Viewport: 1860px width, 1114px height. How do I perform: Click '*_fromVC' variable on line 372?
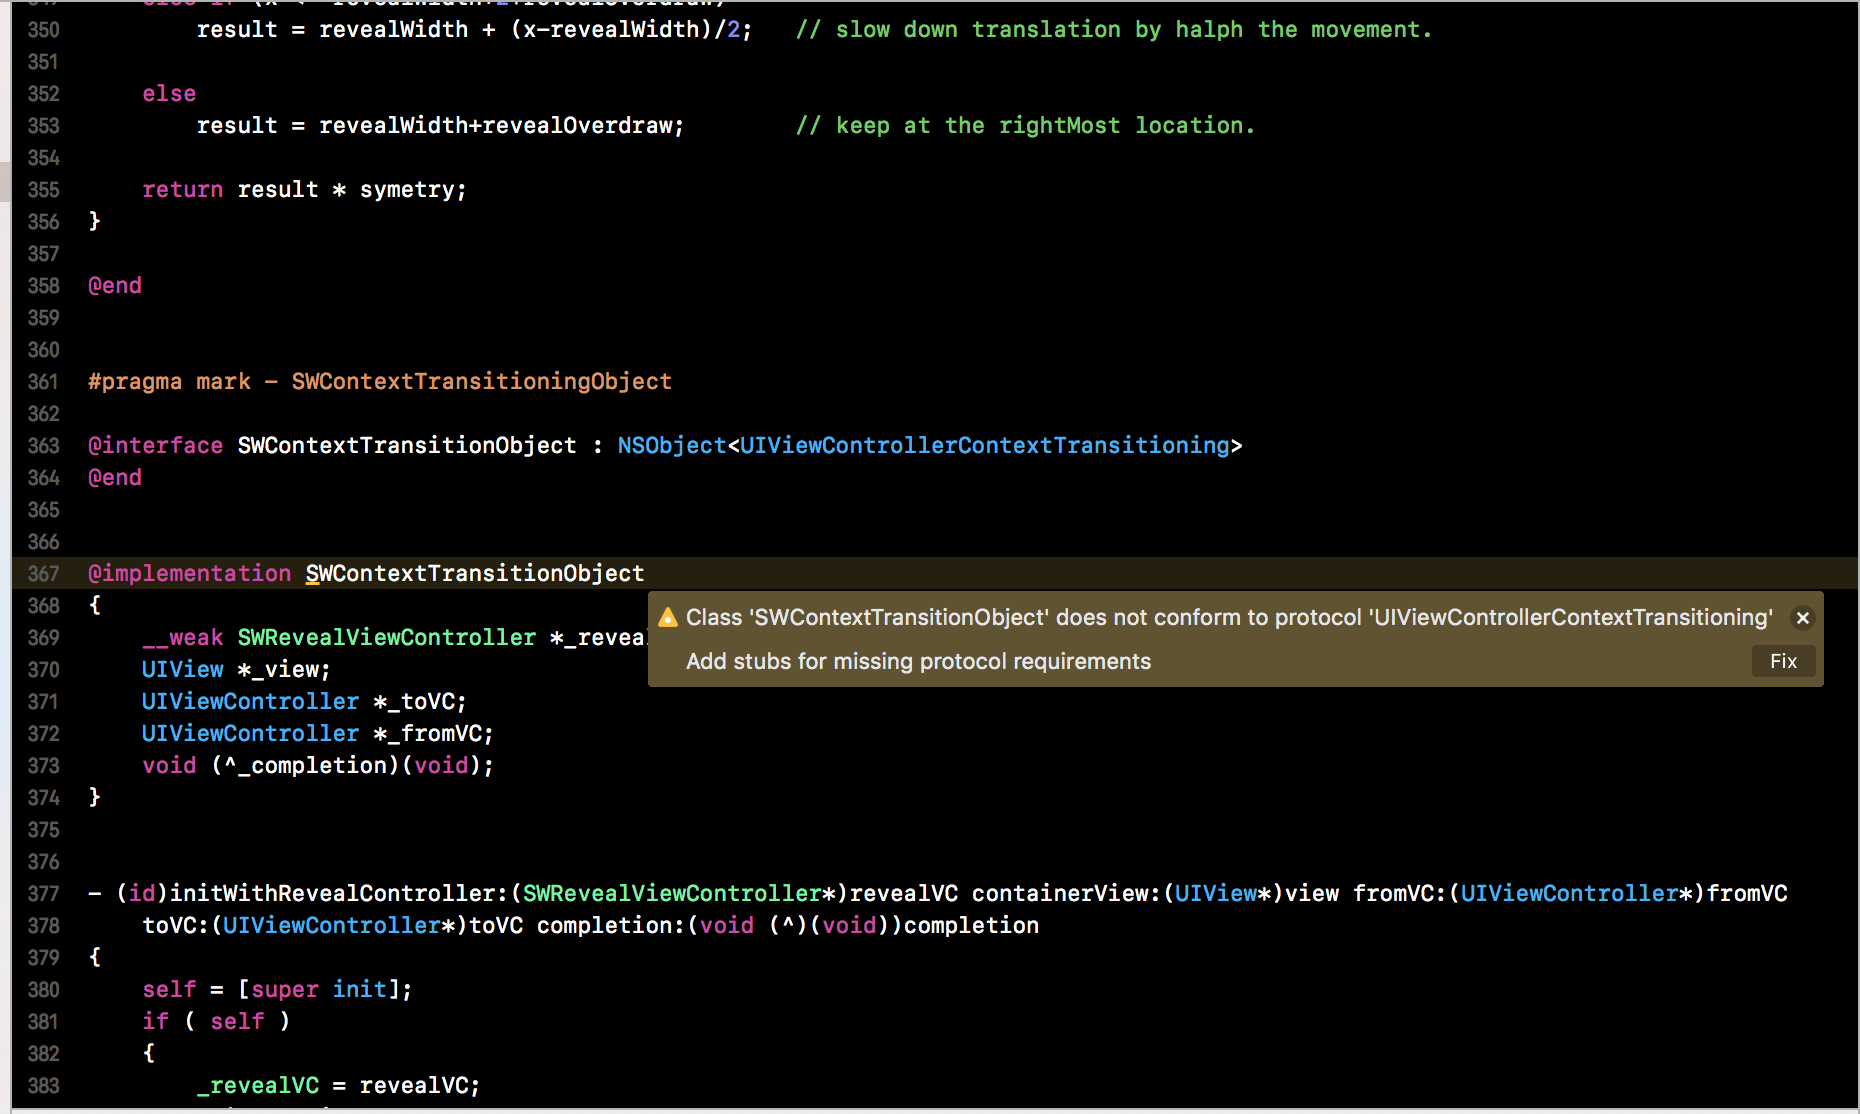[428, 733]
